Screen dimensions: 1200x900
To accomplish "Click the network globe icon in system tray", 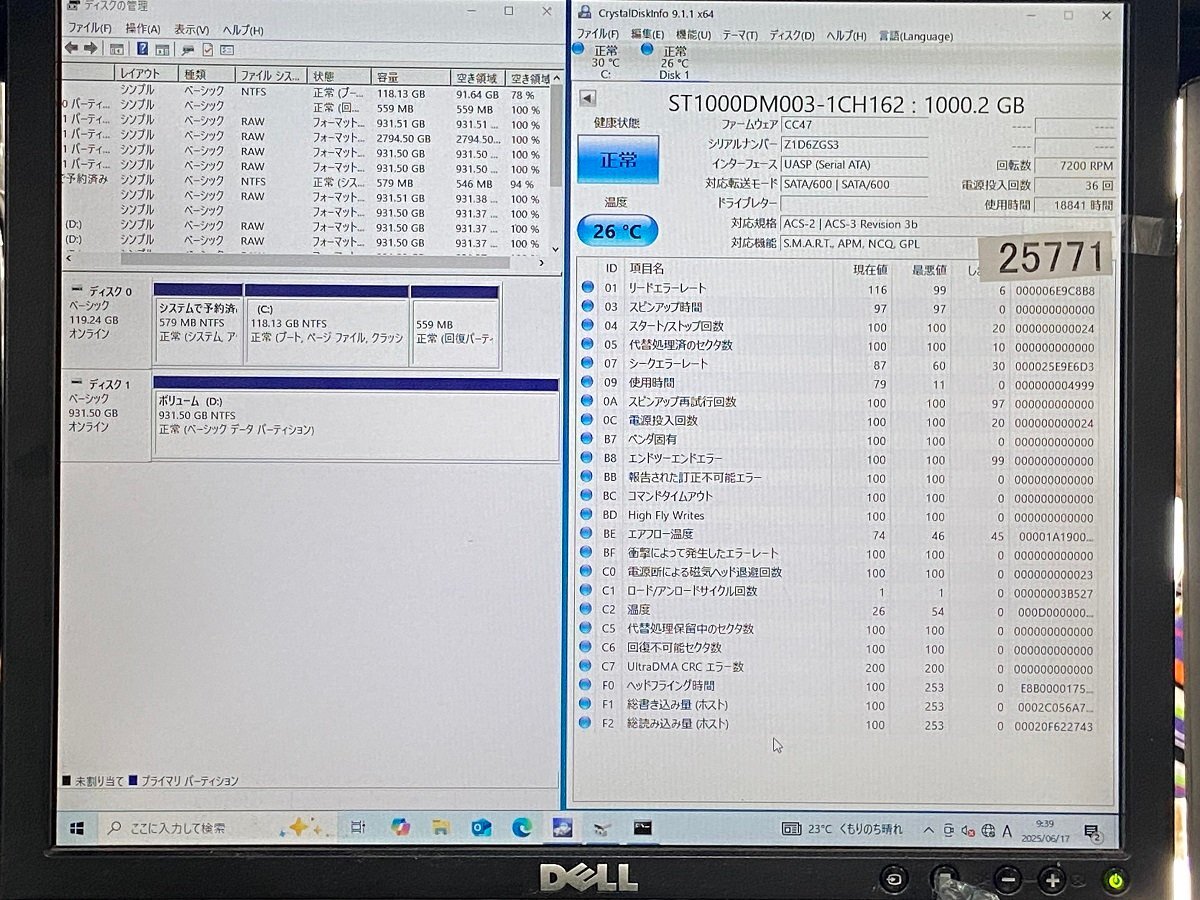I will [988, 830].
